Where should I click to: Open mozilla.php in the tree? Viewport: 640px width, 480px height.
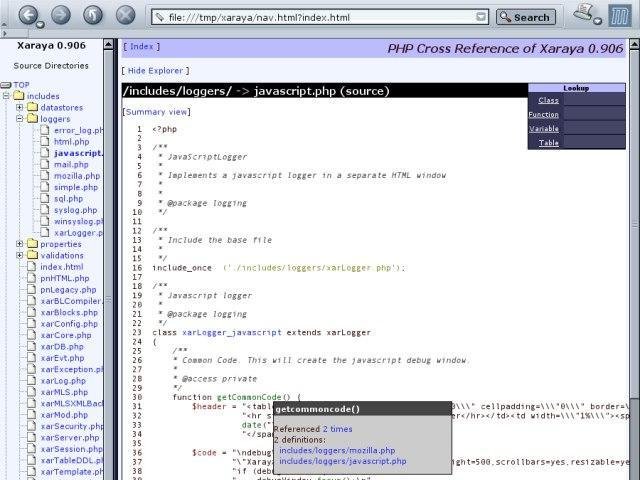(x=77, y=176)
